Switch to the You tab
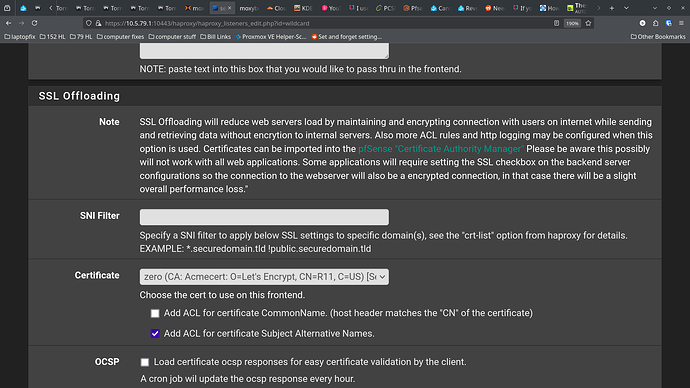 (x=331, y=8)
